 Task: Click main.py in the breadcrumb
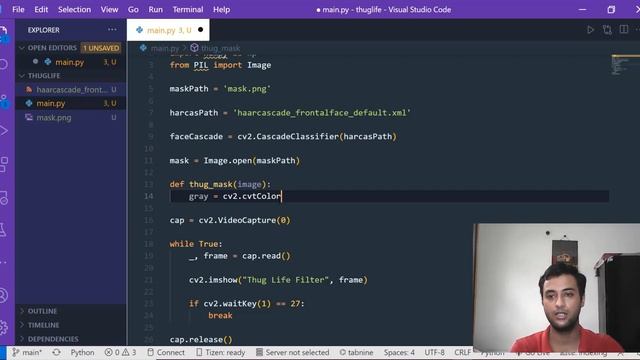(x=164, y=48)
